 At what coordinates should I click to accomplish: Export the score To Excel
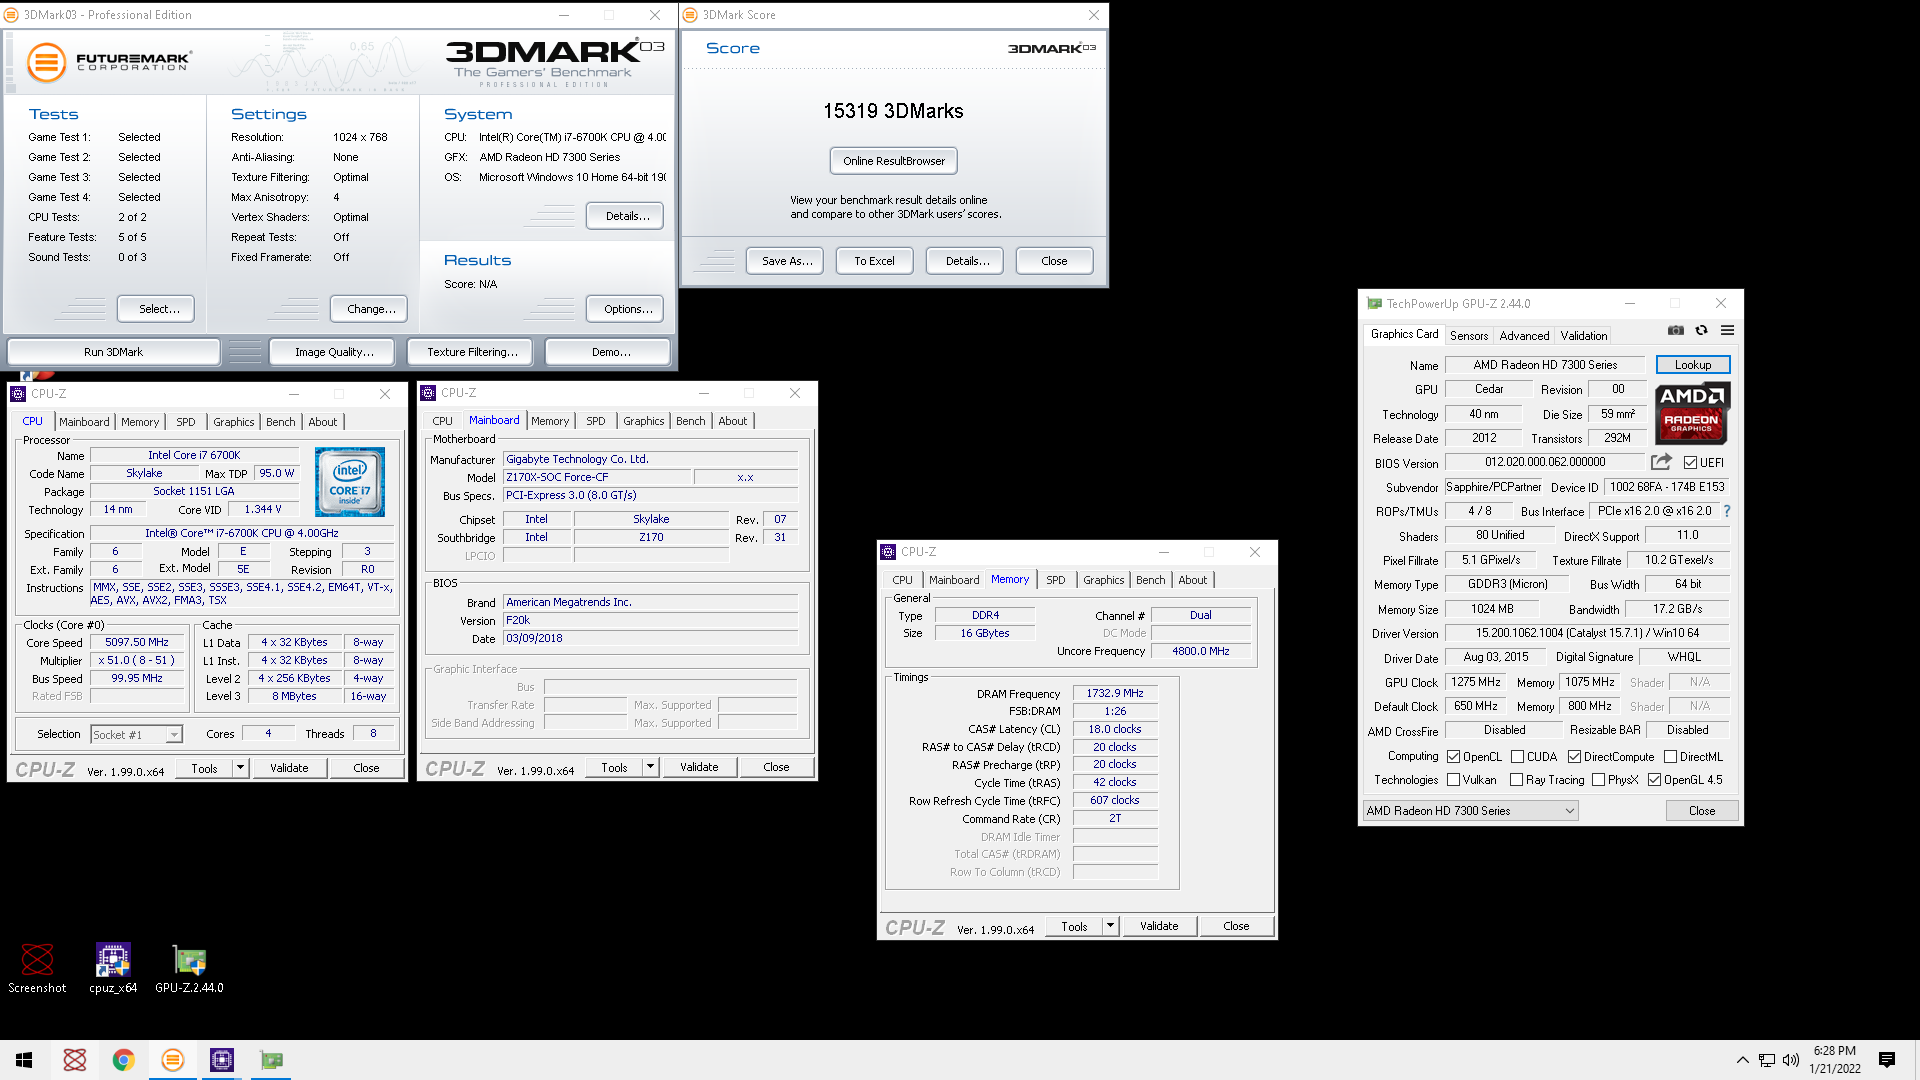point(874,261)
